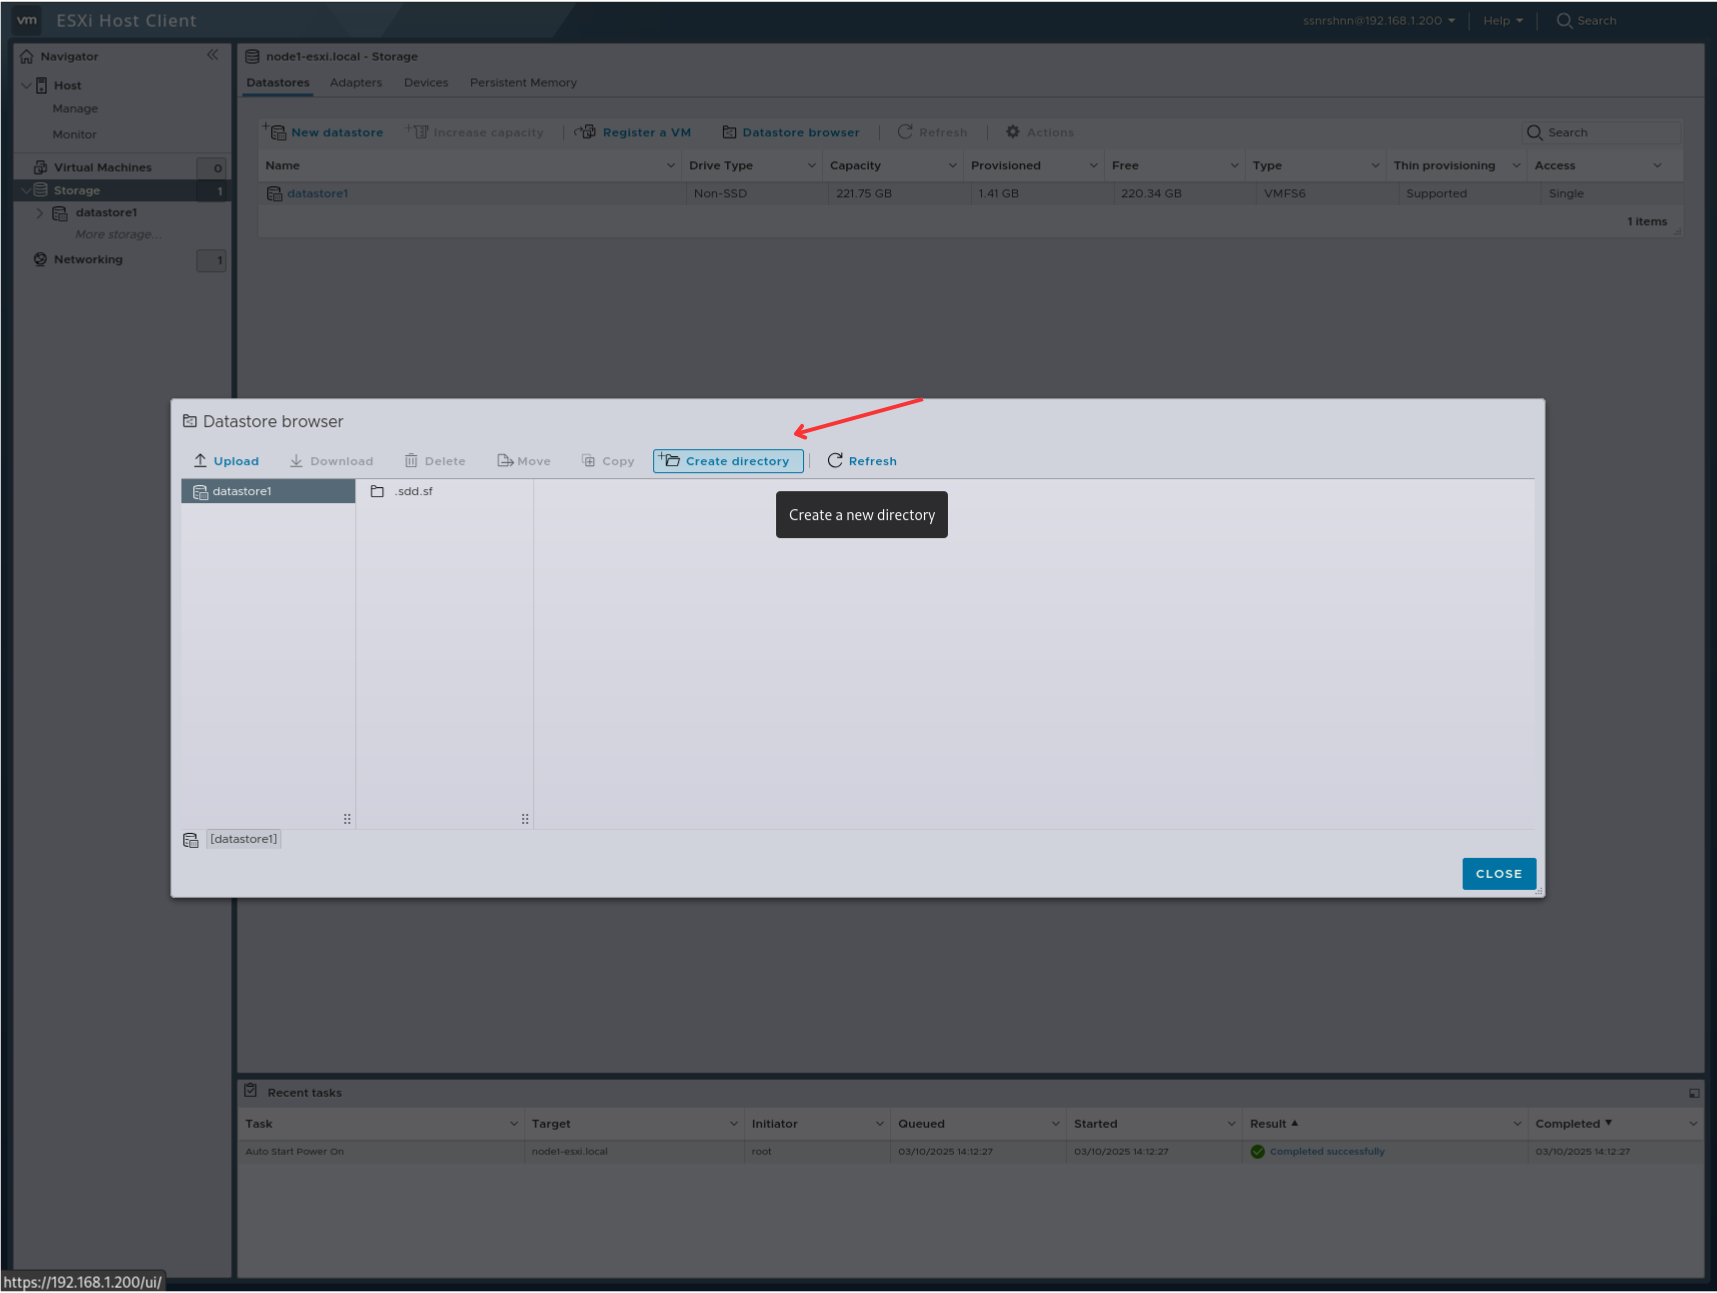Click the Copy icon in Datastore browser
The image size is (1717, 1293).
pyautogui.click(x=587, y=460)
